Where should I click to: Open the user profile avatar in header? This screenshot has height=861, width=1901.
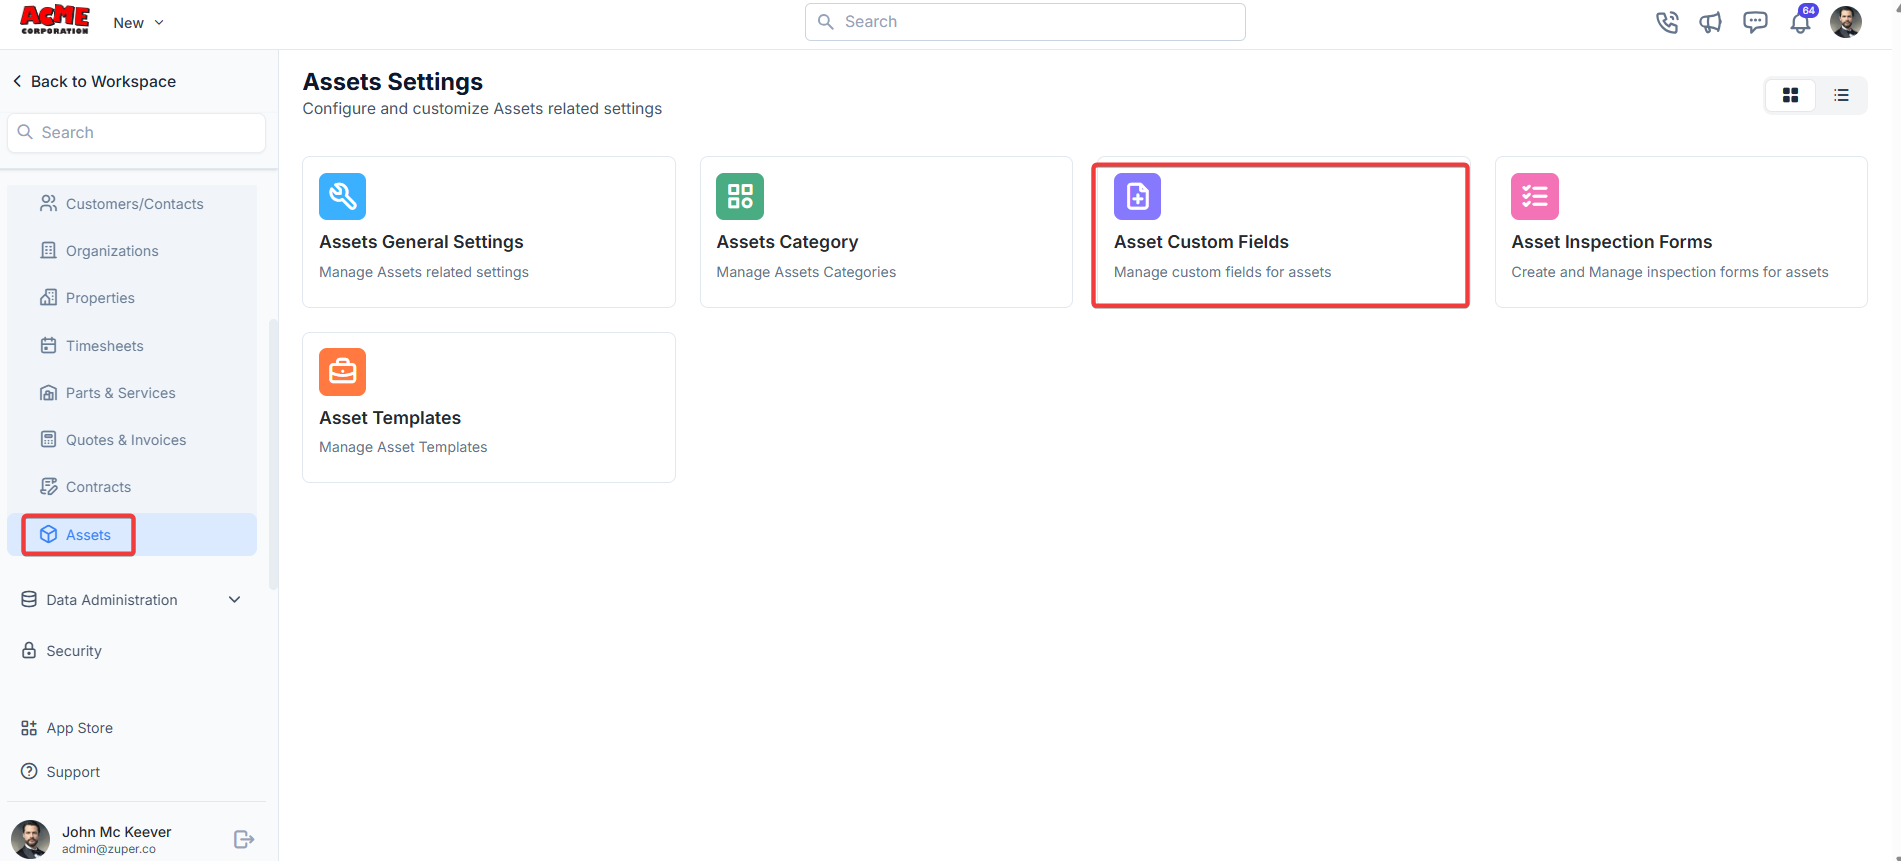1846,22
